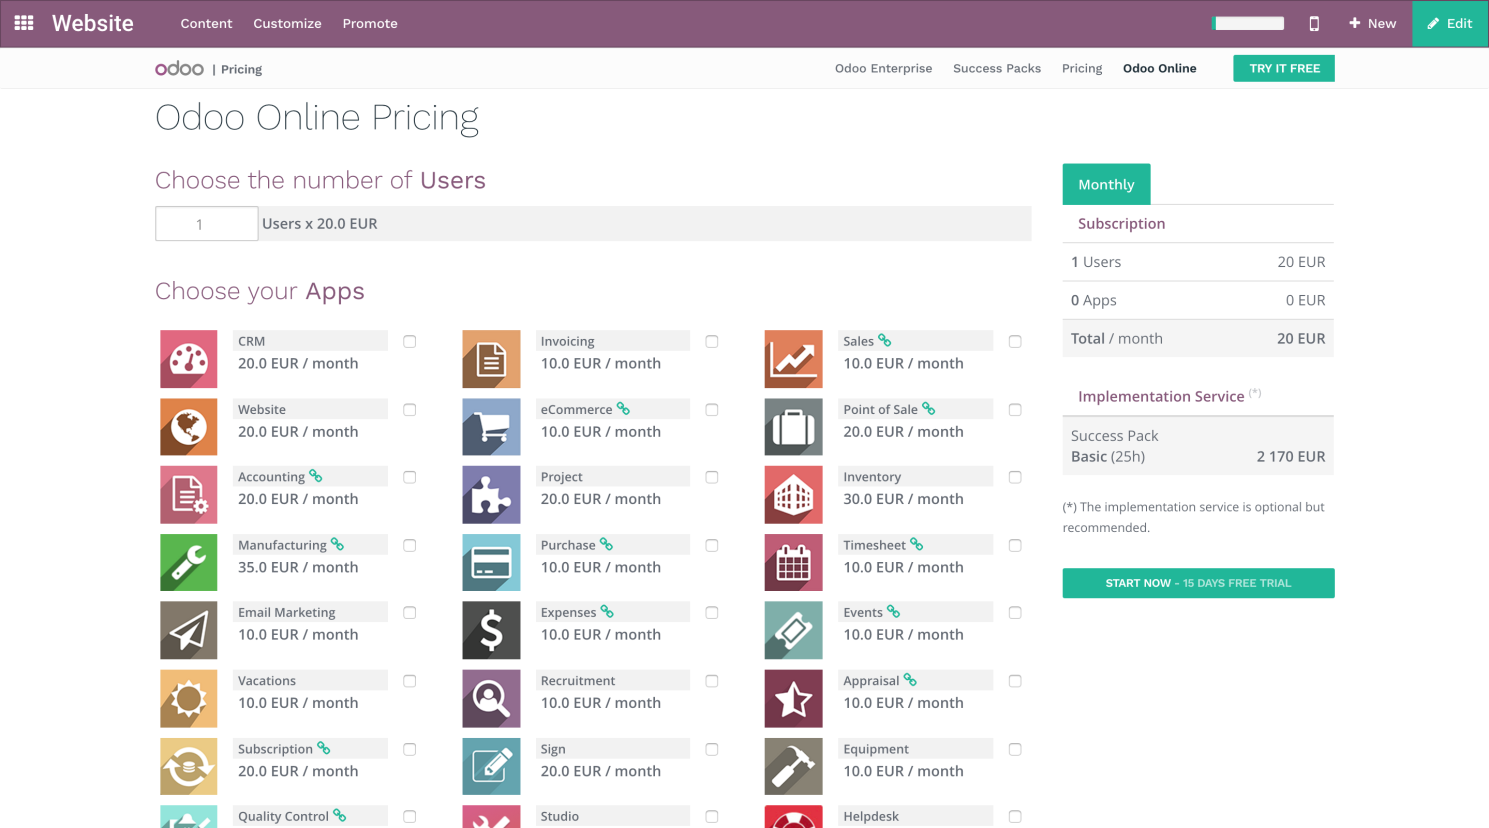Go to Odoo Enterprise page

coord(883,68)
